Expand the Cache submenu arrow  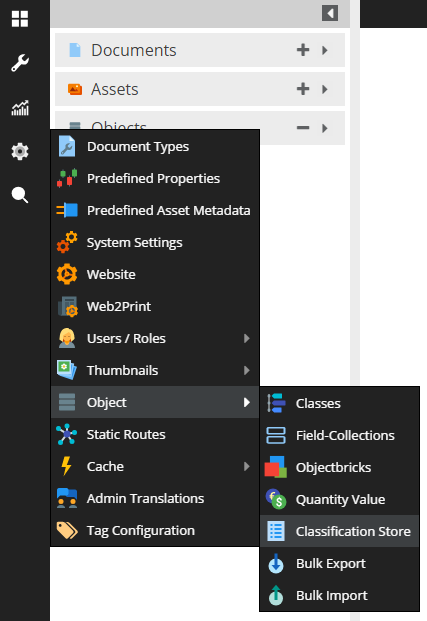tap(246, 466)
